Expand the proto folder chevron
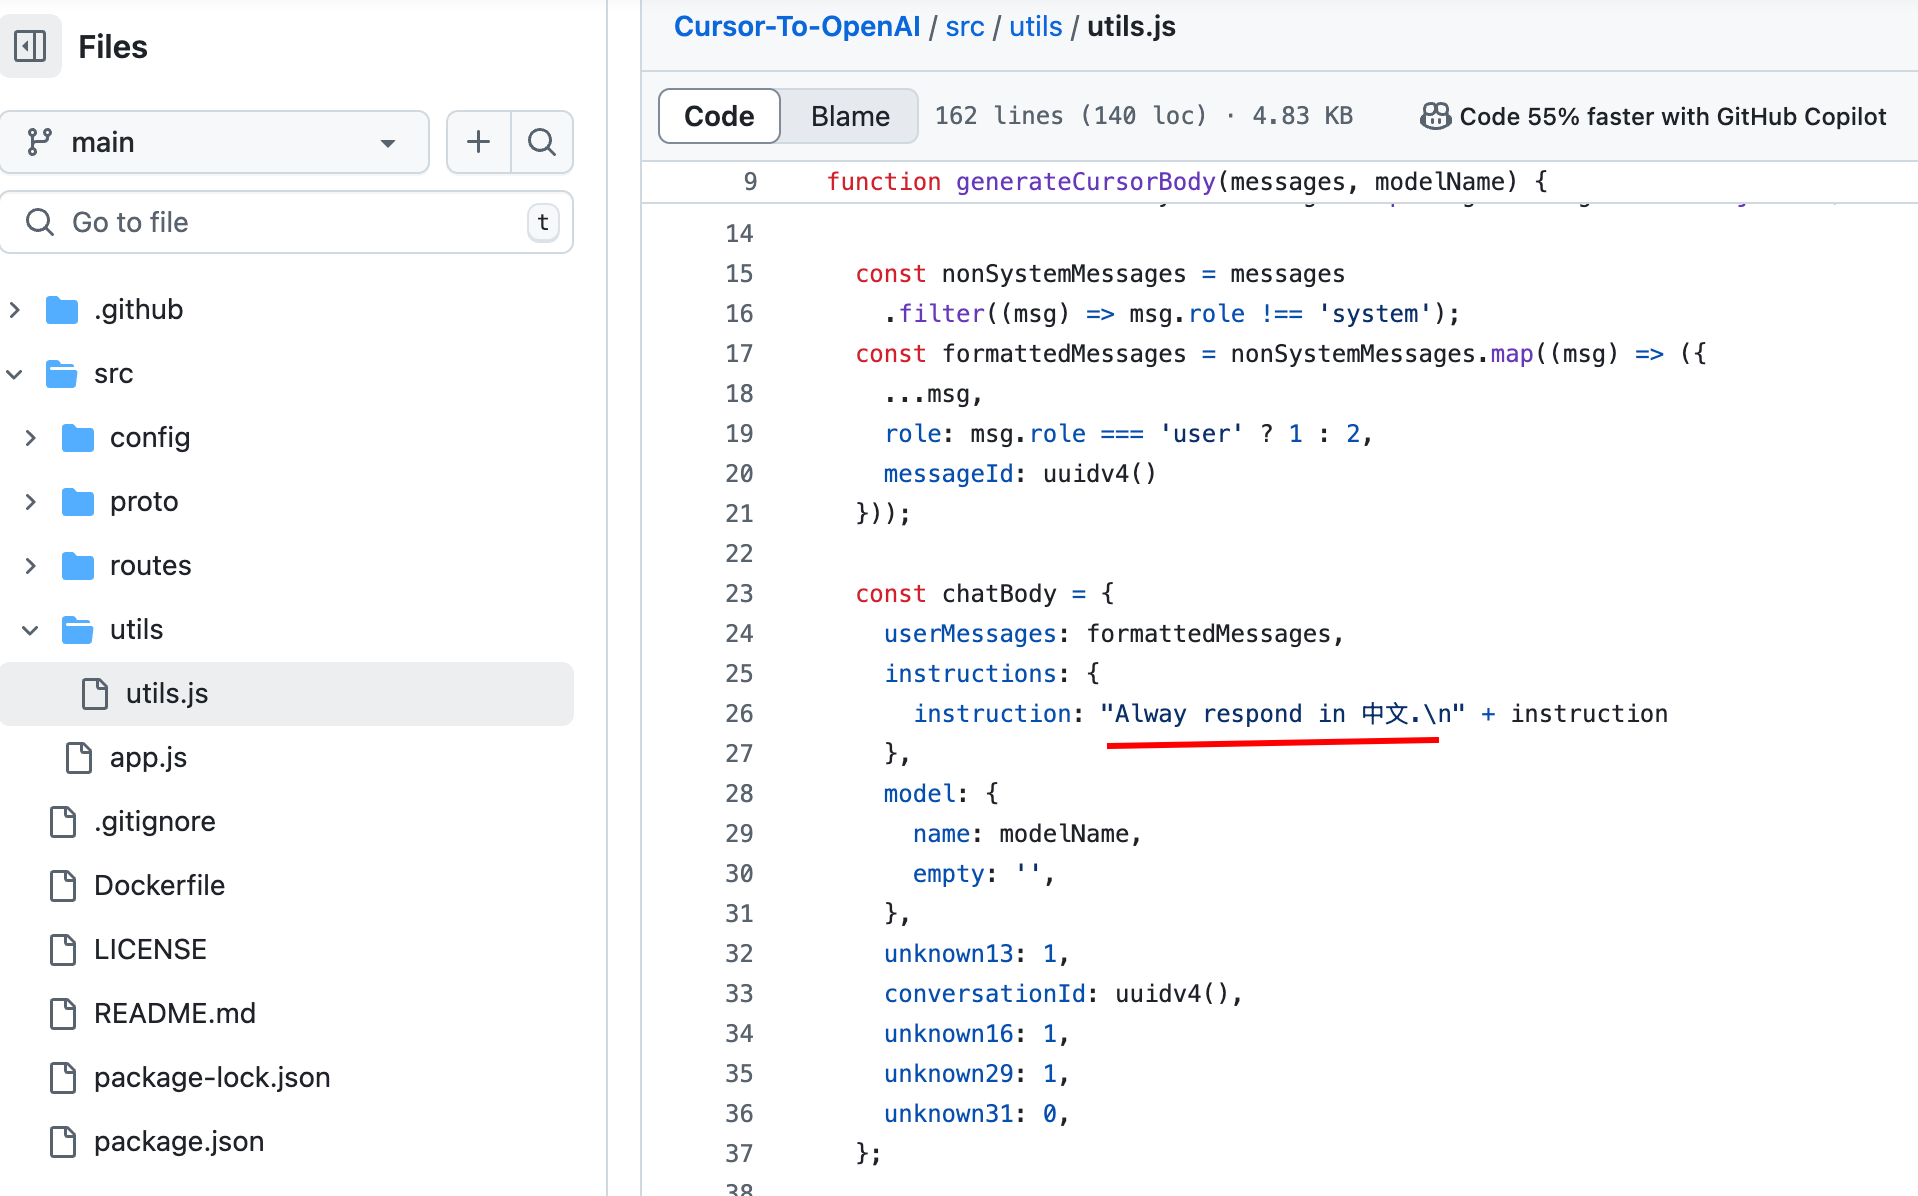Viewport: 1918px width, 1196px height. point(31,502)
